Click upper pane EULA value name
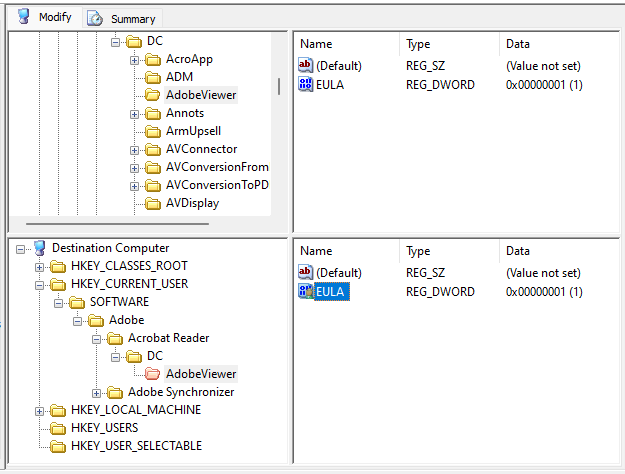625x474 pixels. 330,85
